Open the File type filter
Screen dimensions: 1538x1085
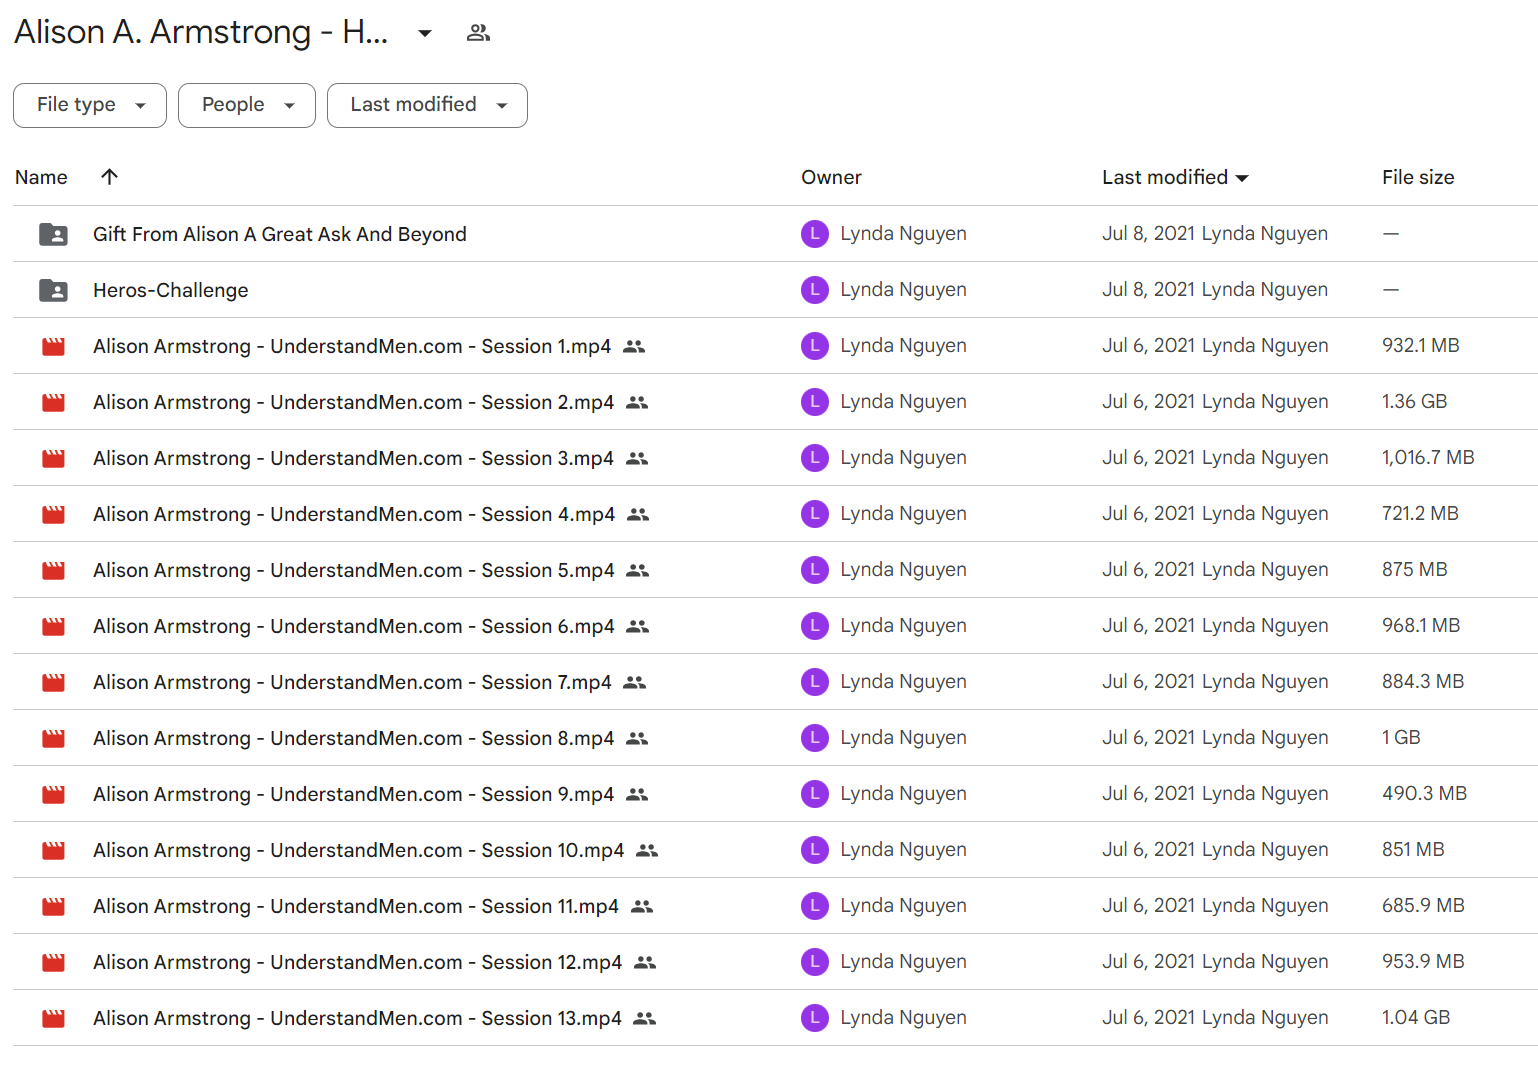pos(90,105)
